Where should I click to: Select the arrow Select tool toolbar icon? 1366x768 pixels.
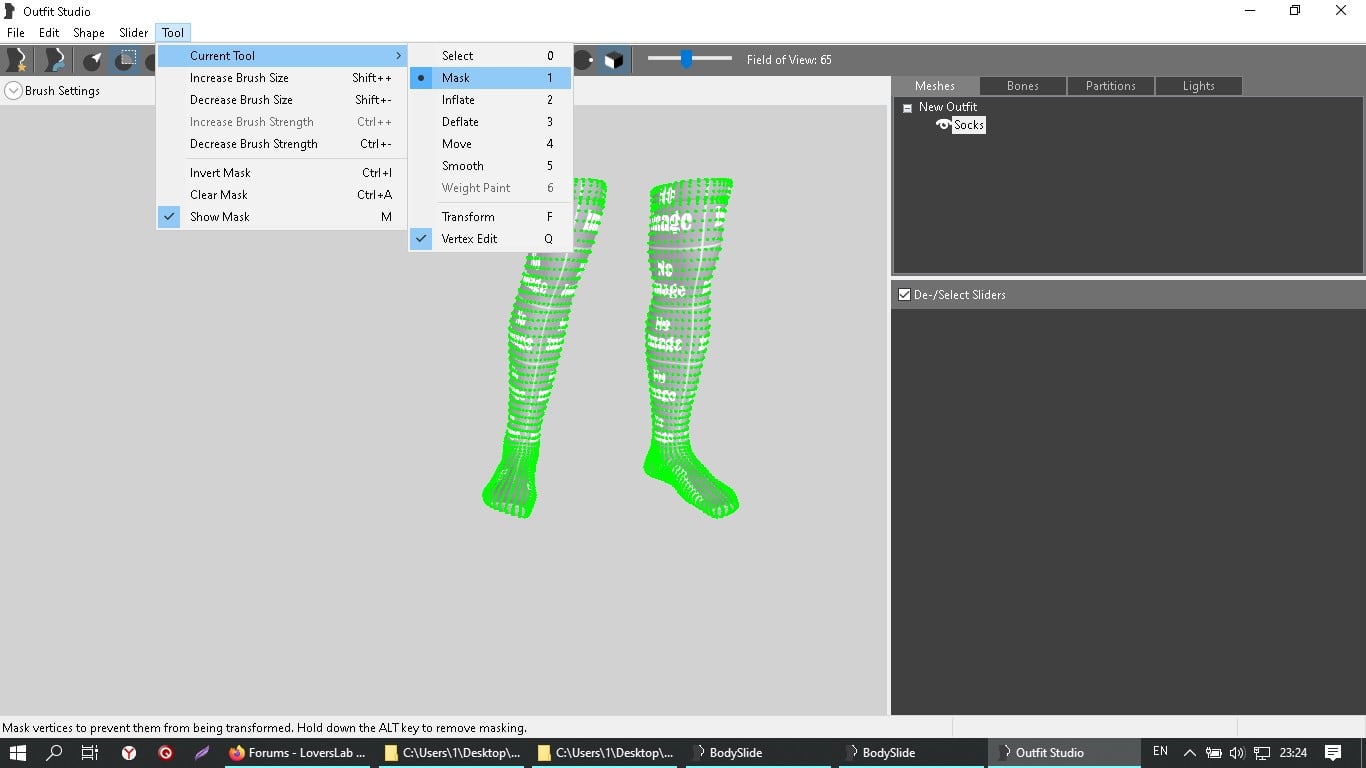(x=92, y=60)
